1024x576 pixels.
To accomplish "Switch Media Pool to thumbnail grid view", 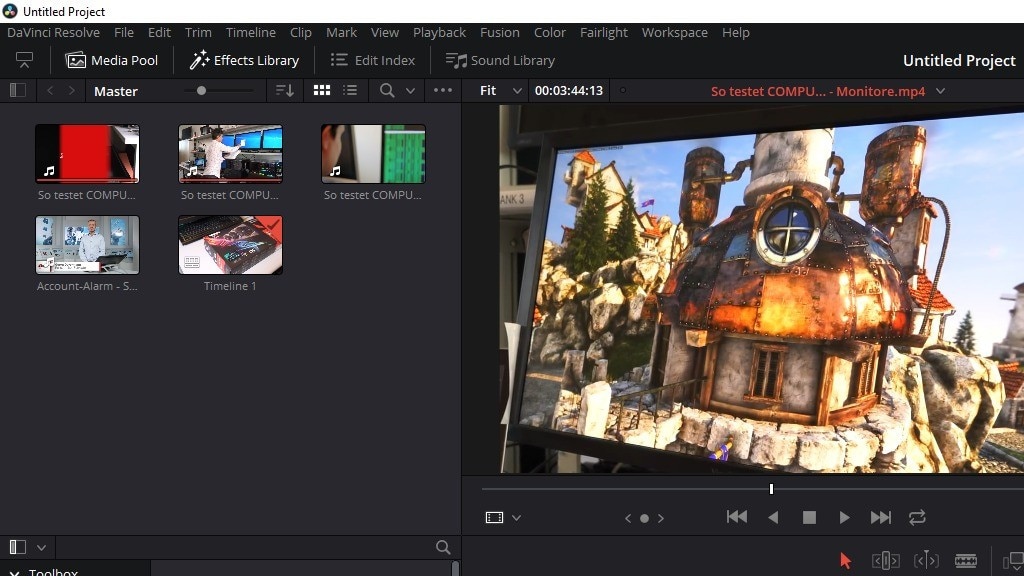I will pyautogui.click(x=321, y=90).
